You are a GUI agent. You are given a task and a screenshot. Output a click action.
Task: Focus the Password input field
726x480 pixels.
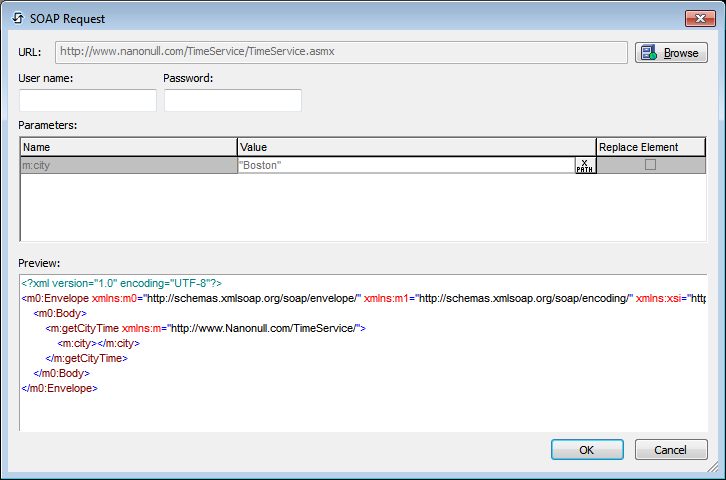tap(233, 101)
